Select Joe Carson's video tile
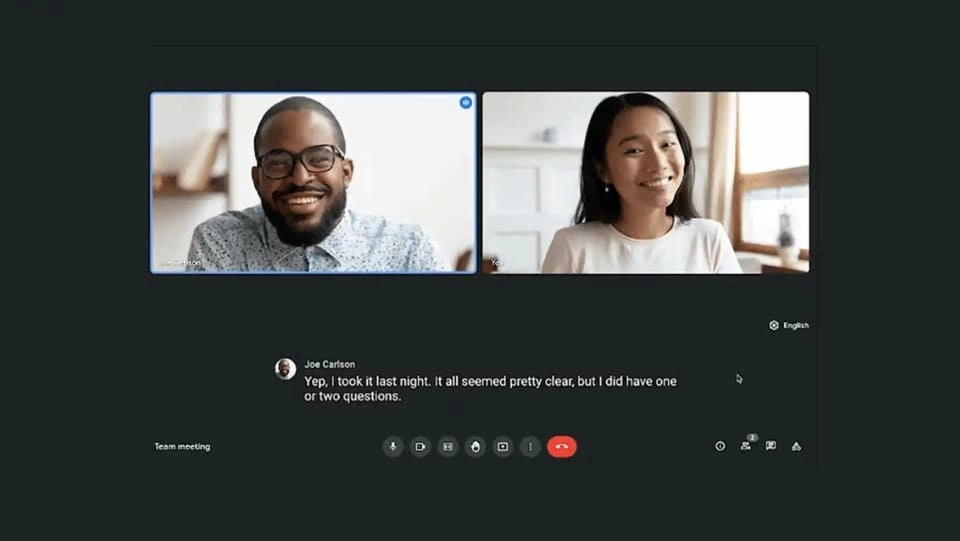 coord(313,182)
